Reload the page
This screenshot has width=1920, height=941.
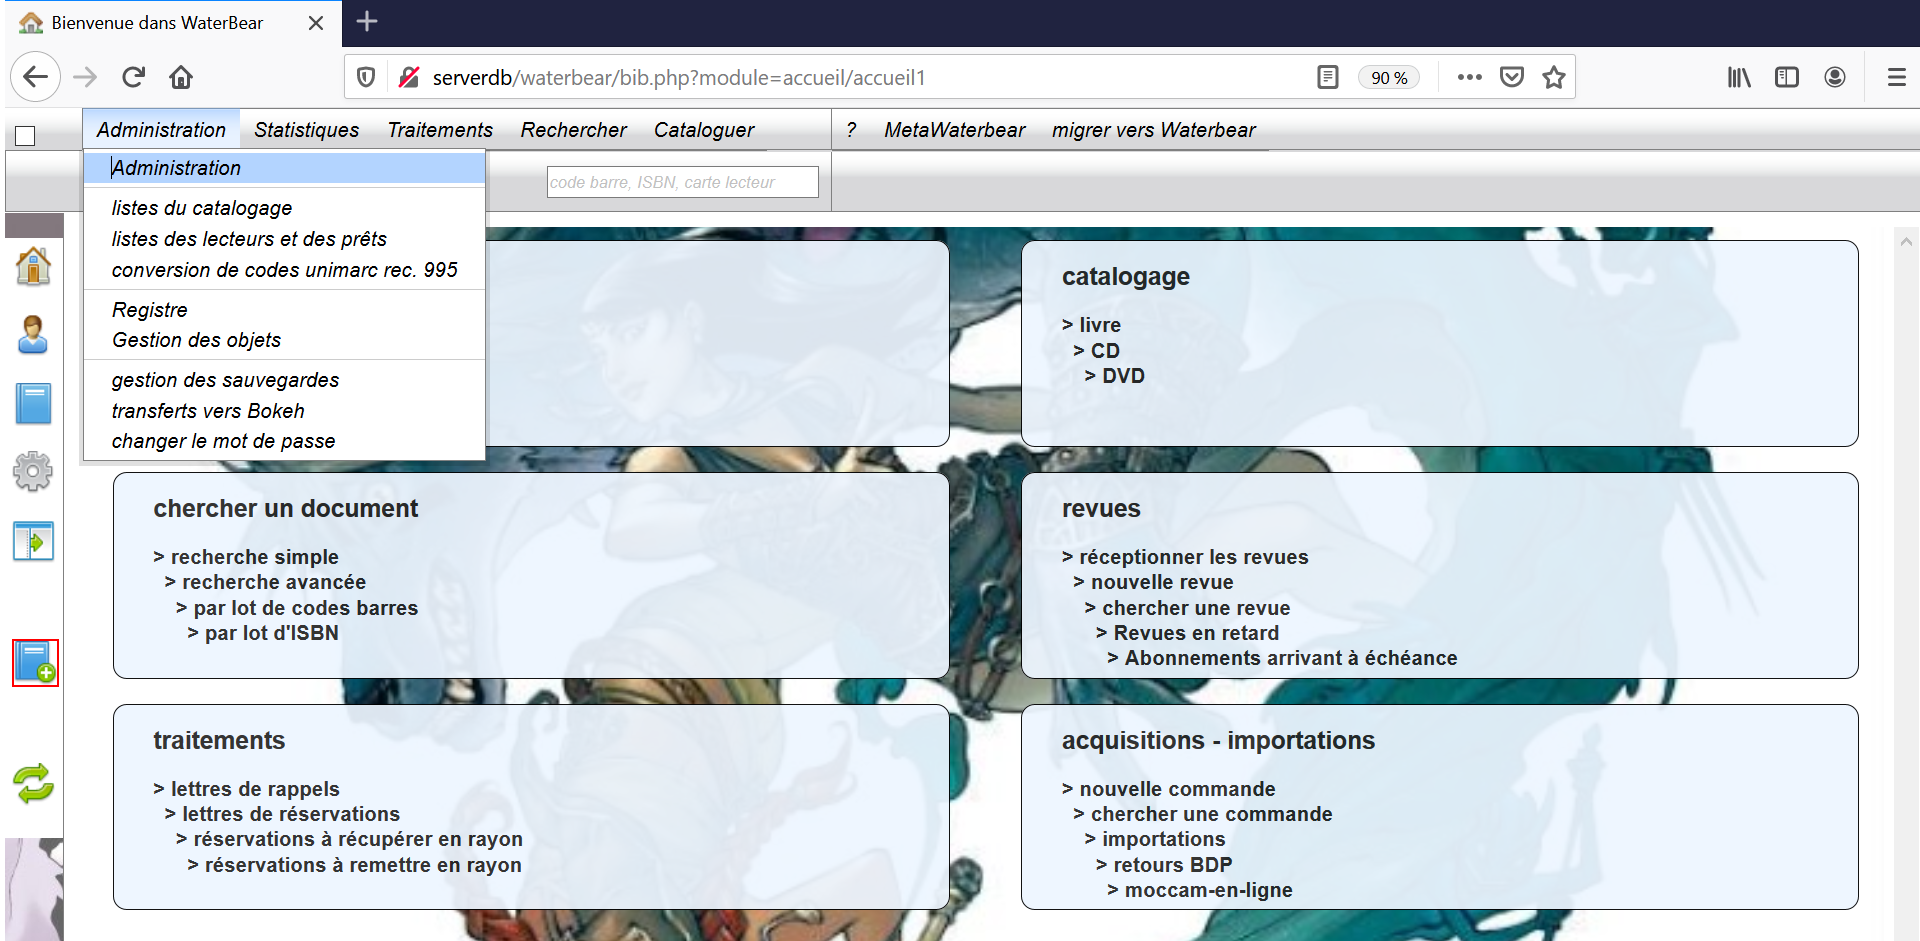133,77
